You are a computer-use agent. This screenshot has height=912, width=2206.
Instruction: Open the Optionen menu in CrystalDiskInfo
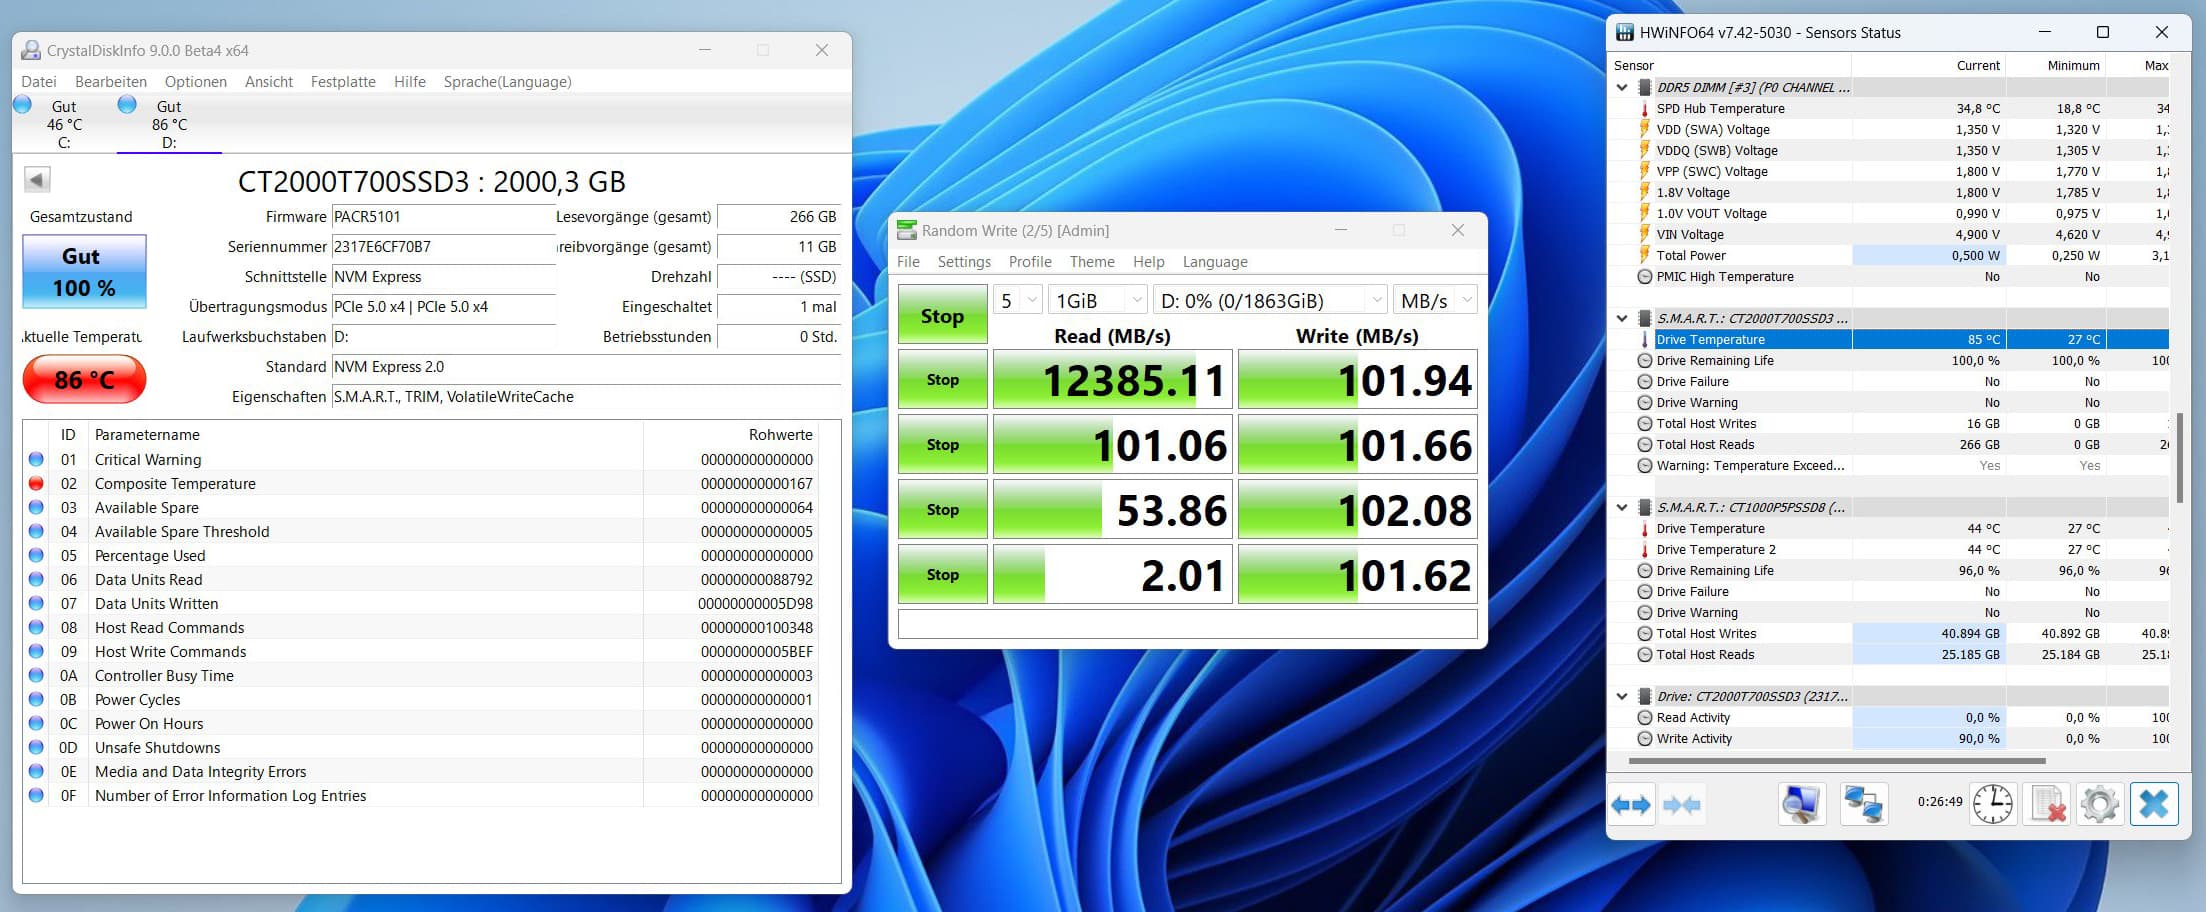point(196,82)
